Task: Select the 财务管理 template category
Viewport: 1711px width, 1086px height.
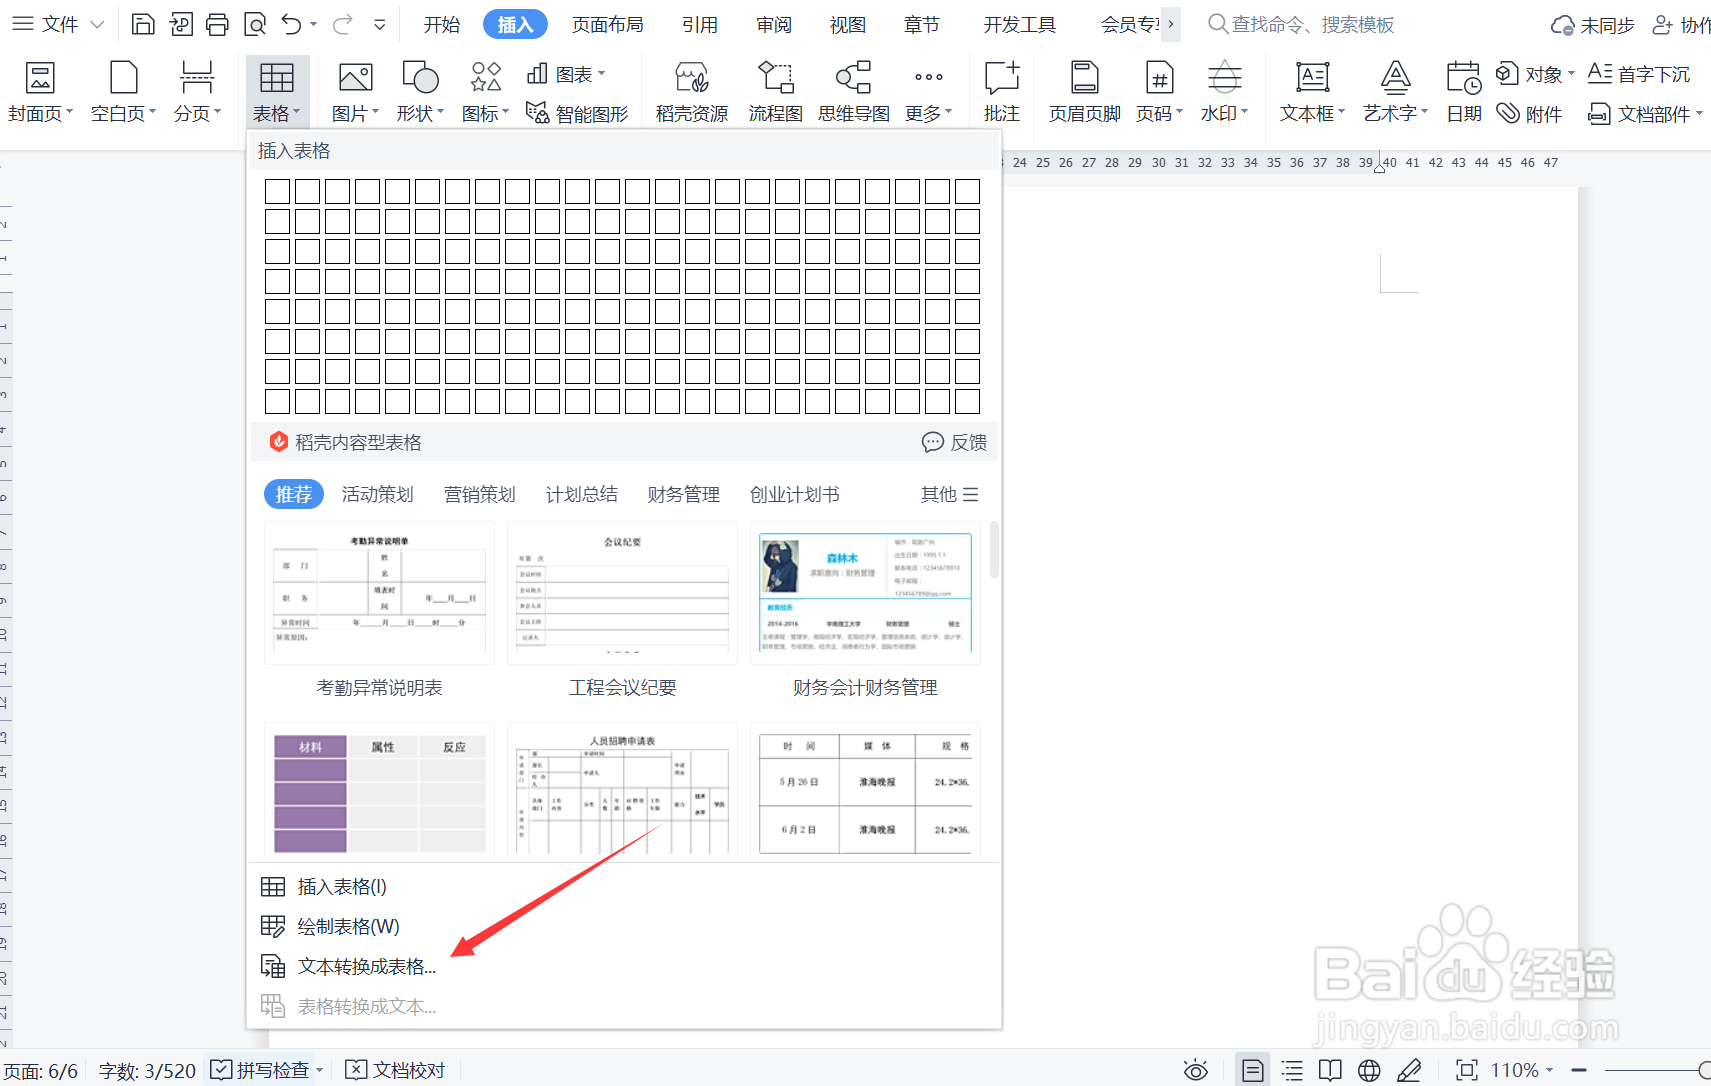Action: (683, 493)
